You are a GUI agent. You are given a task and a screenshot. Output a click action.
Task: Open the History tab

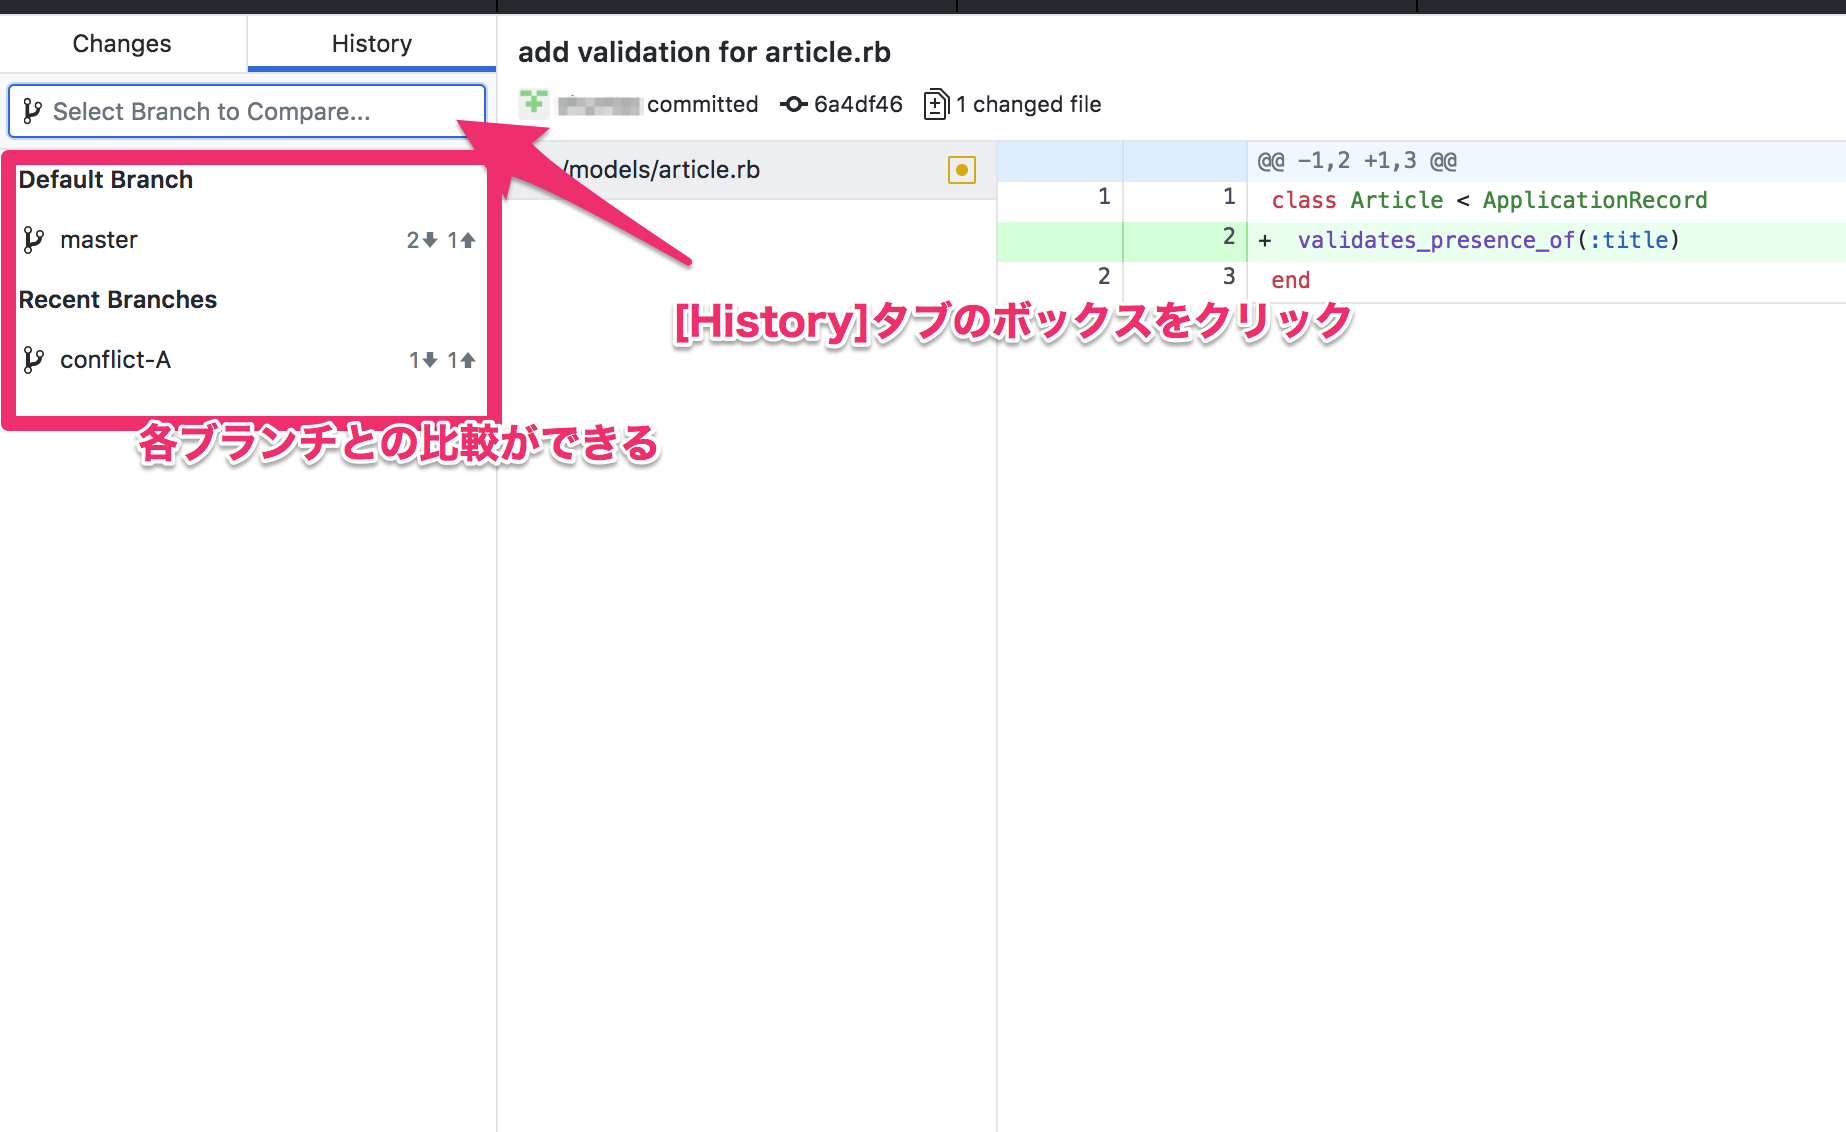click(x=371, y=44)
